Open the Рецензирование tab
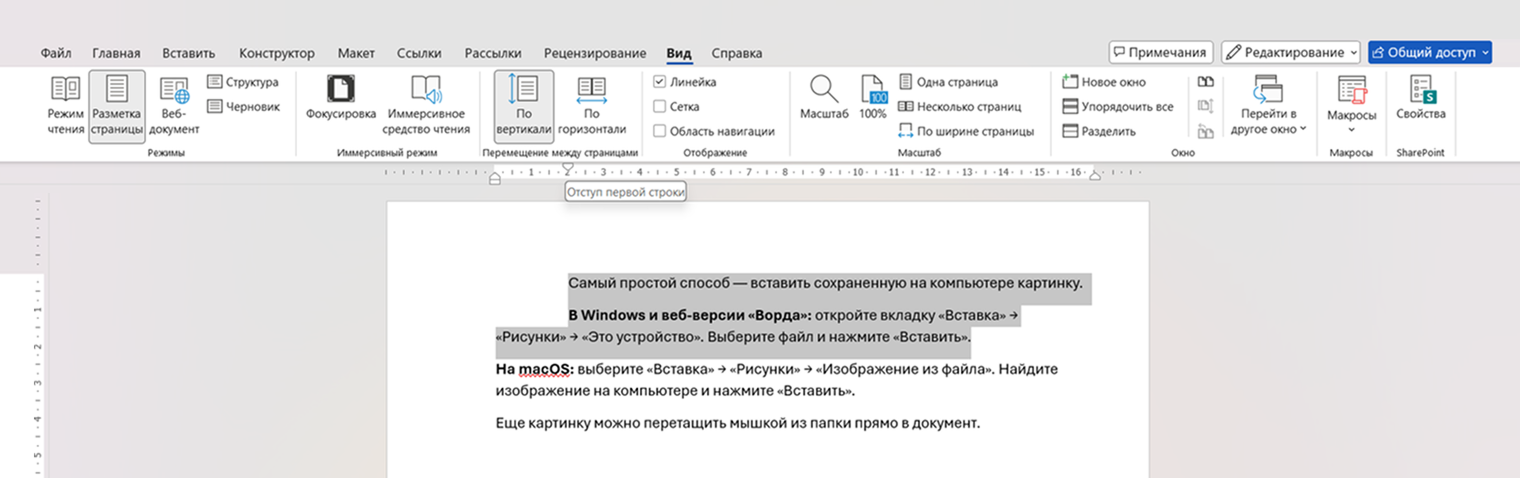The height and width of the screenshot is (478, 1520). pos(595,53)
